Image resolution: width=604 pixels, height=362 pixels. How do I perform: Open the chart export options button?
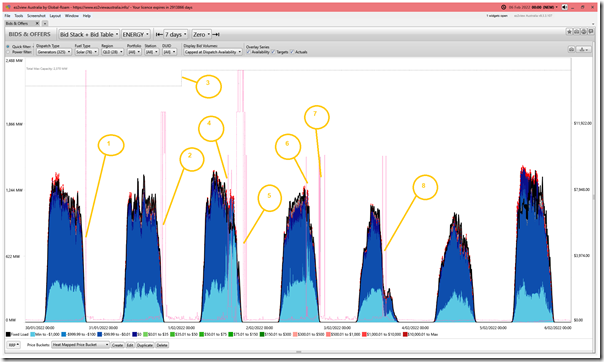584,49
